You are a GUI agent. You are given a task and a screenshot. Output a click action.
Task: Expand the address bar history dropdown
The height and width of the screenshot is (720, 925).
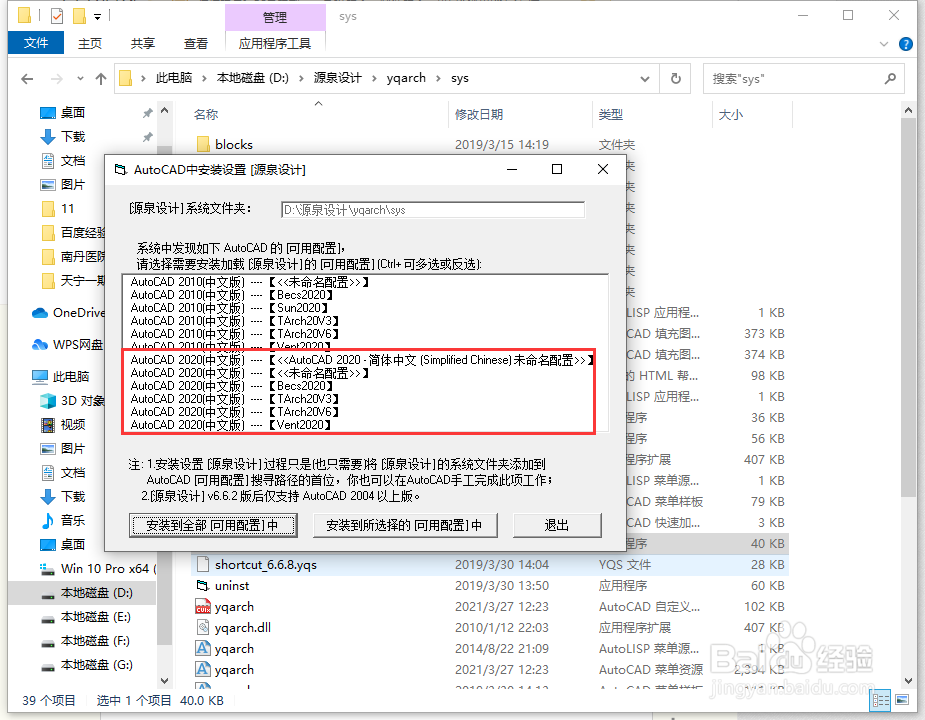pyautogui.click(x=645, y=78)
